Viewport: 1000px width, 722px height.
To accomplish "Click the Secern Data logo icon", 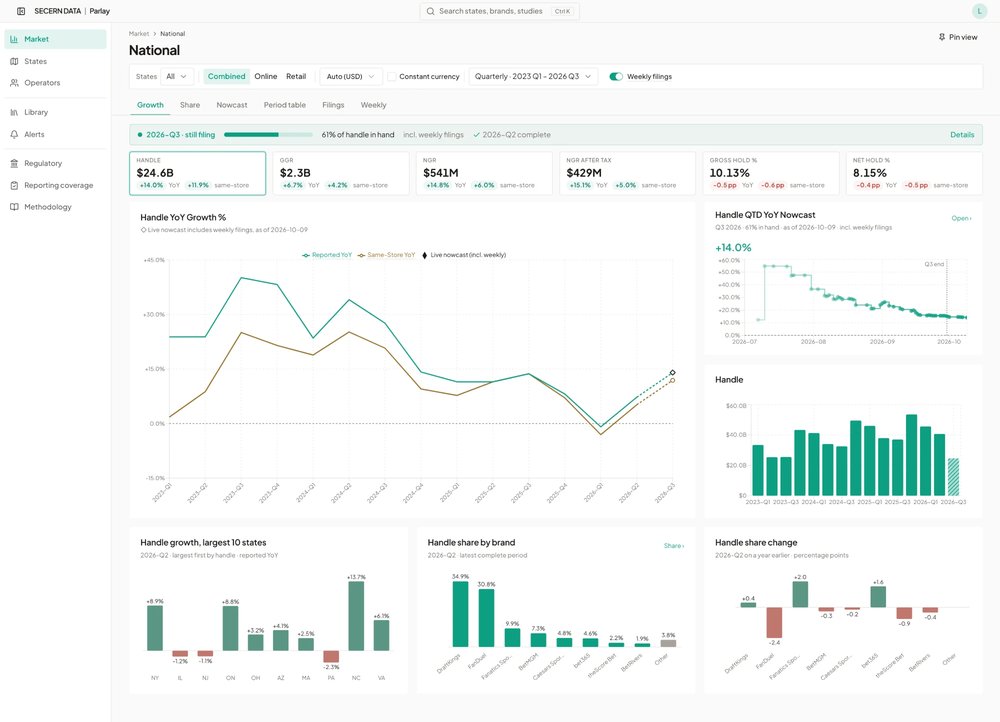I will click(21, 11).
